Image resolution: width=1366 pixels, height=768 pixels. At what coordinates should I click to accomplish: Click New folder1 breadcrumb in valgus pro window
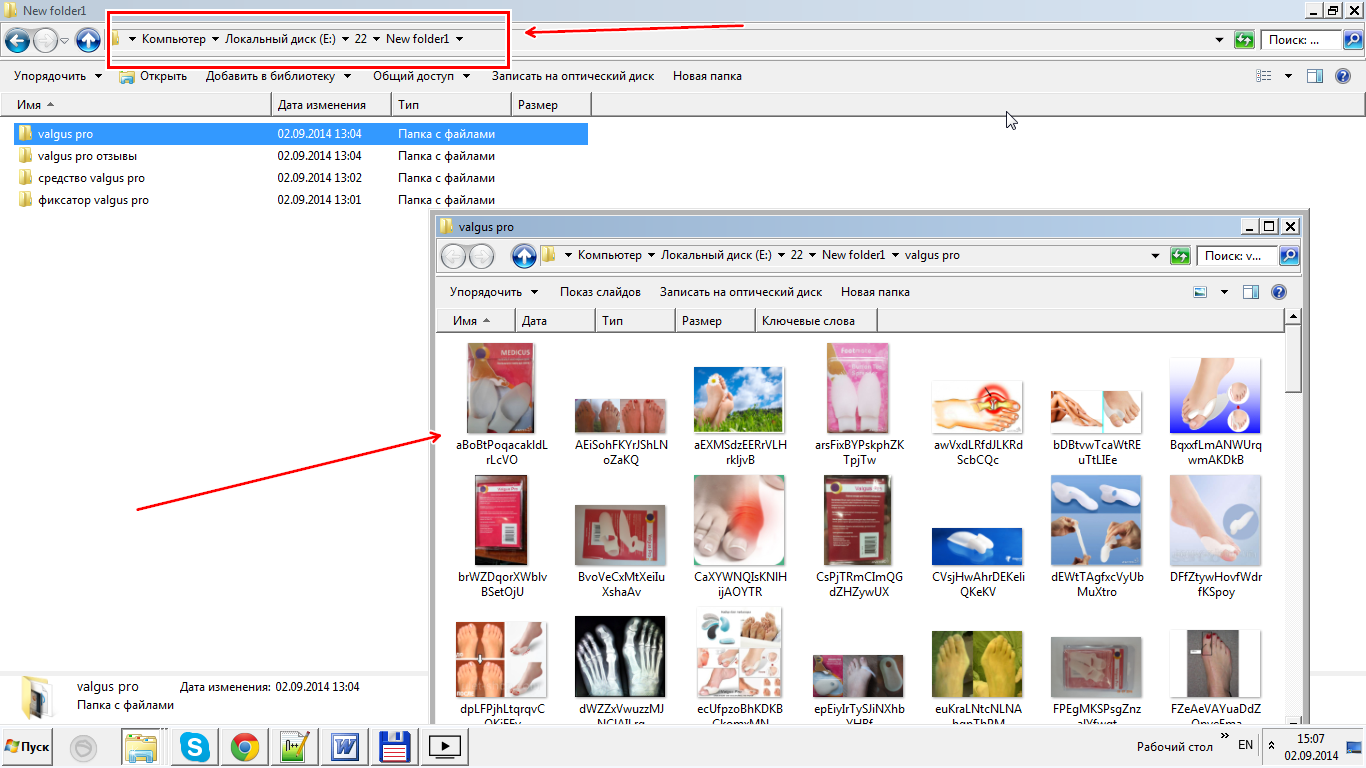(853, 256)
